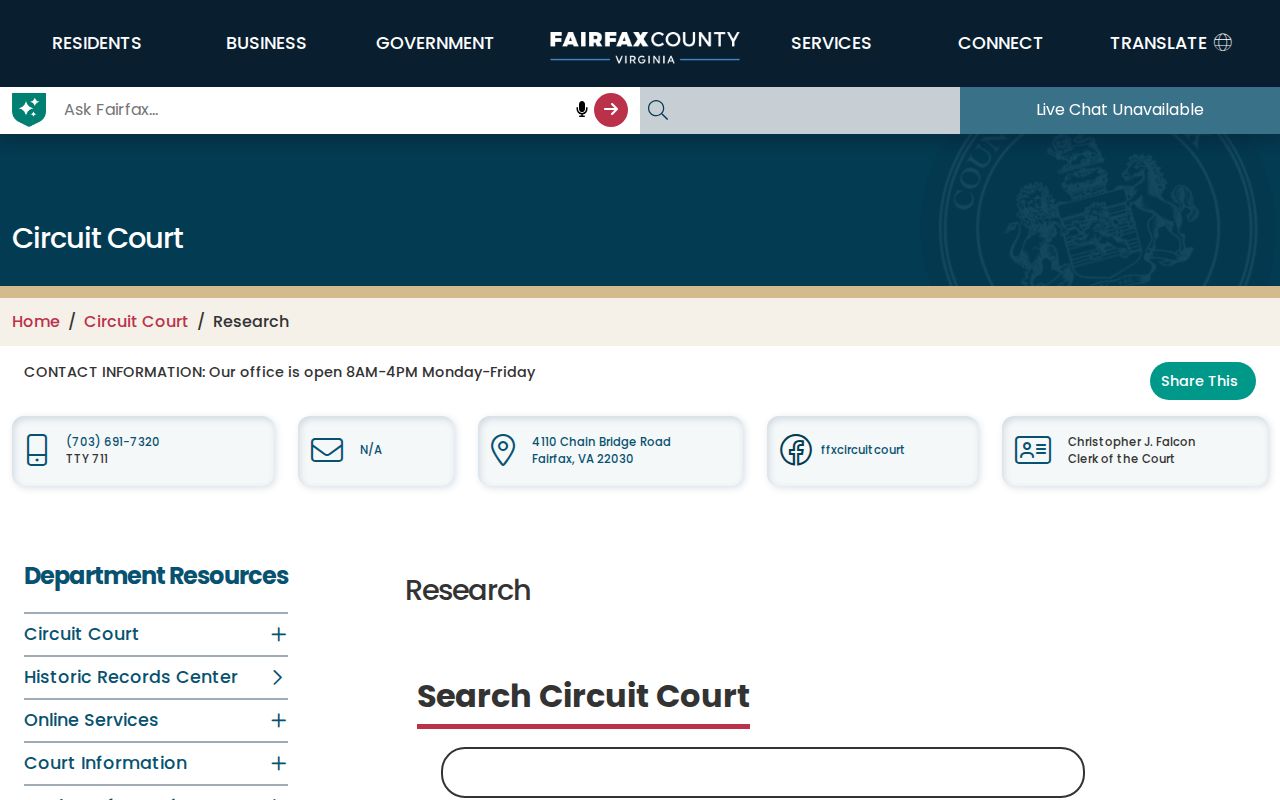Screen dimensions: 1280x800
Task: Click the magnifying glass search icon
Action: [657, 110]
